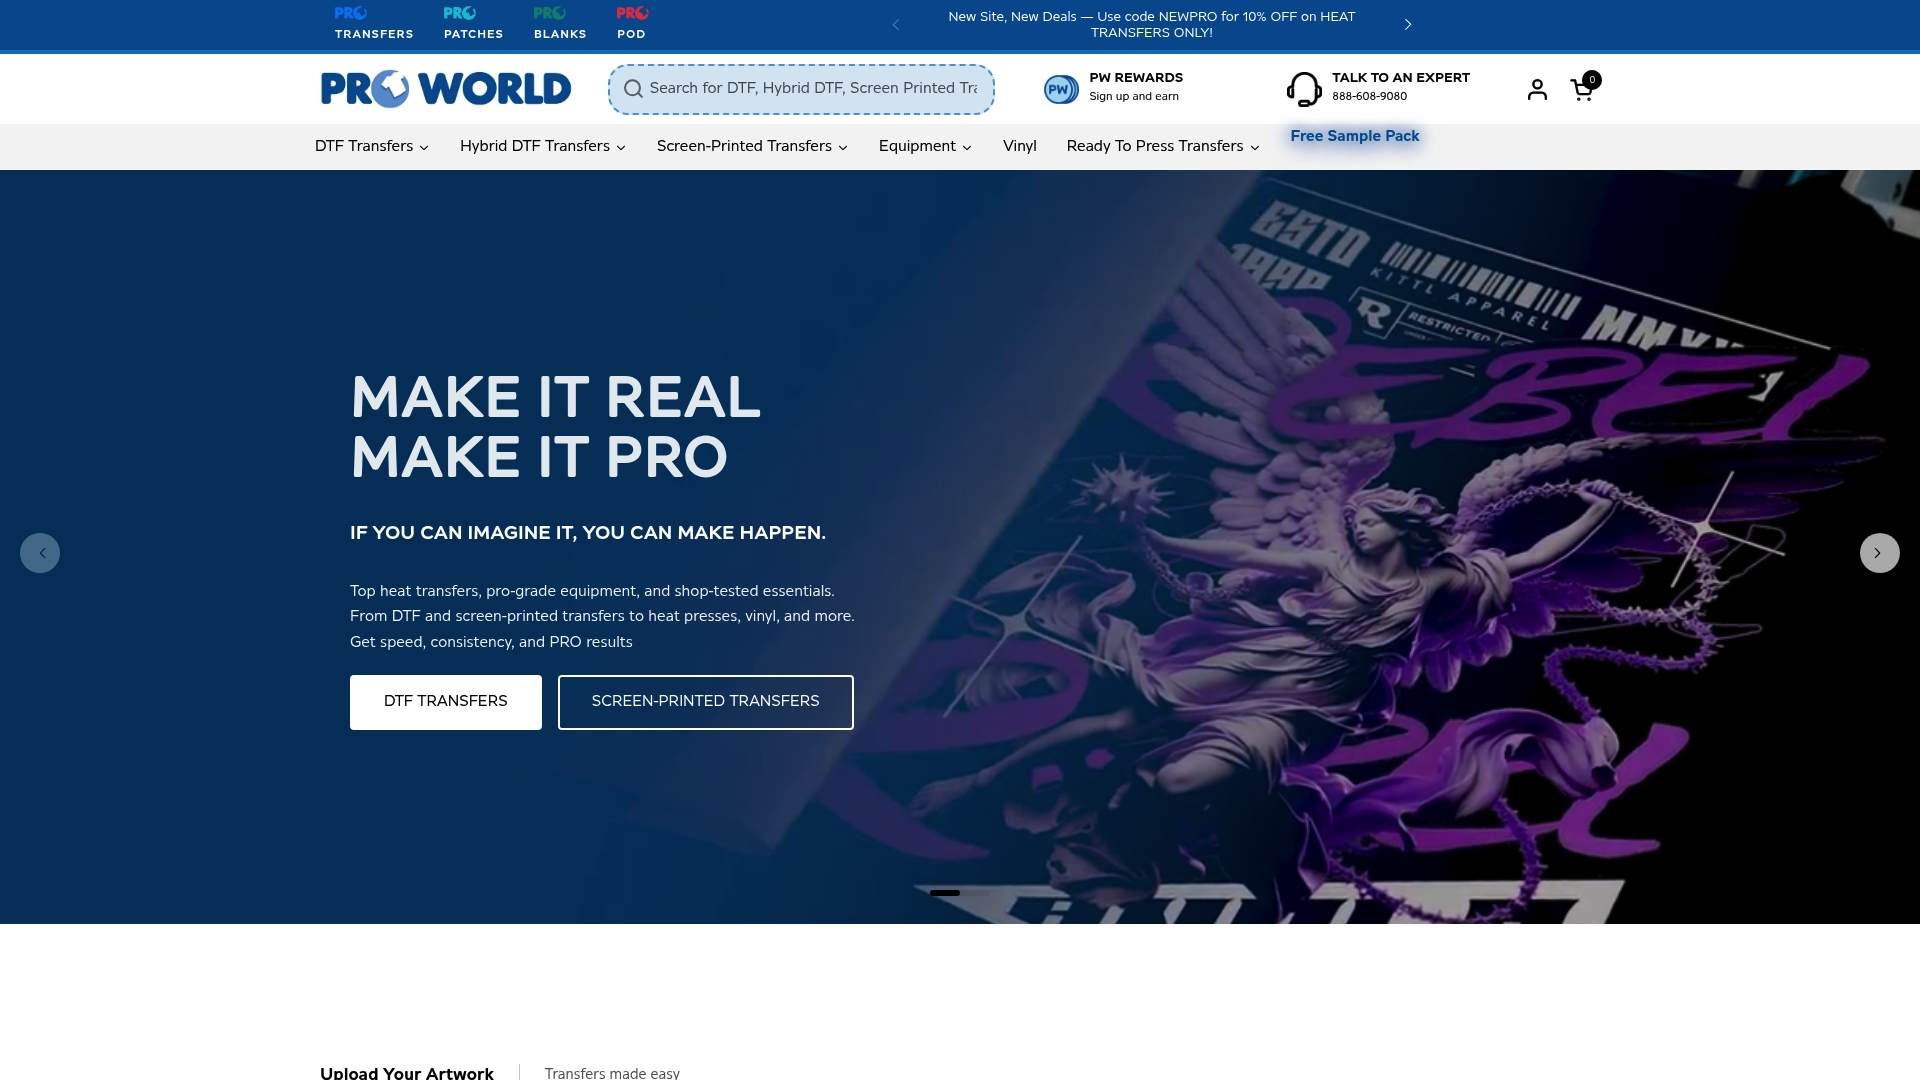Show previous announcement with left arrow
1920x1080 pixels.
click(x=896, y=25)
